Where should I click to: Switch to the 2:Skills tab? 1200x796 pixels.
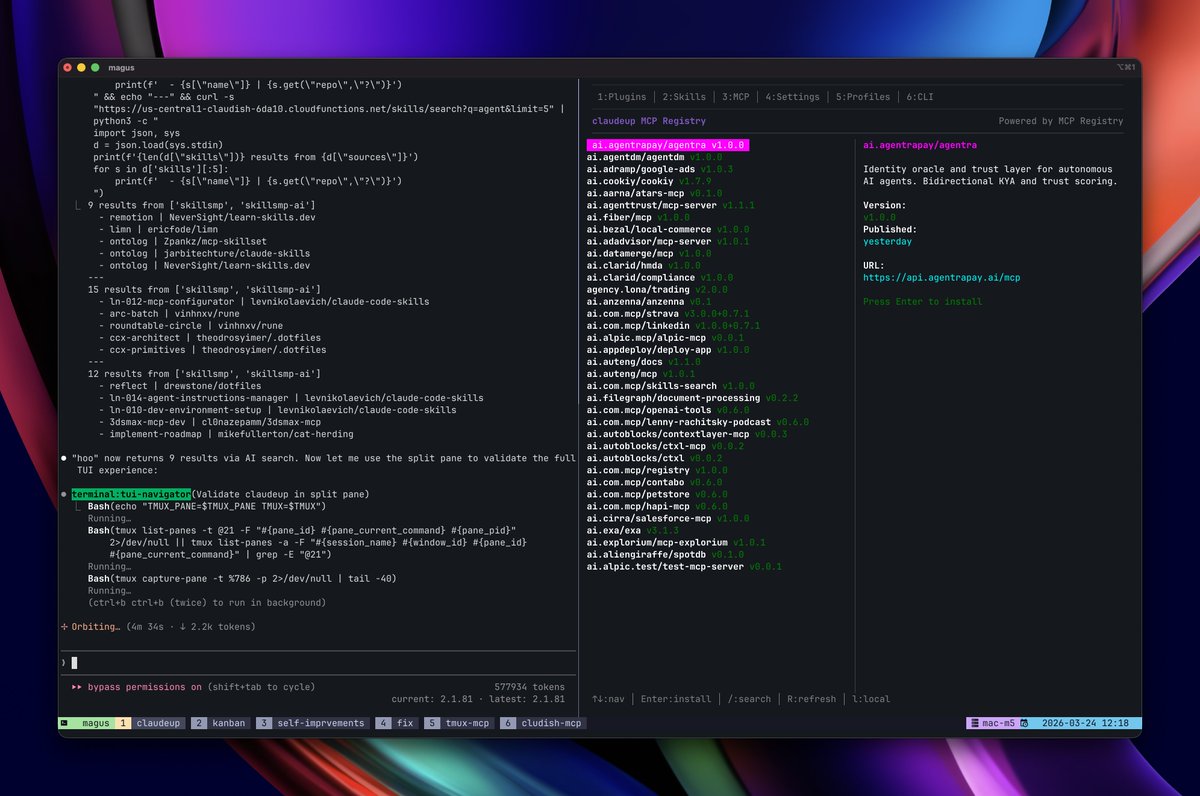pyautogui.click(x=684, y=97)
